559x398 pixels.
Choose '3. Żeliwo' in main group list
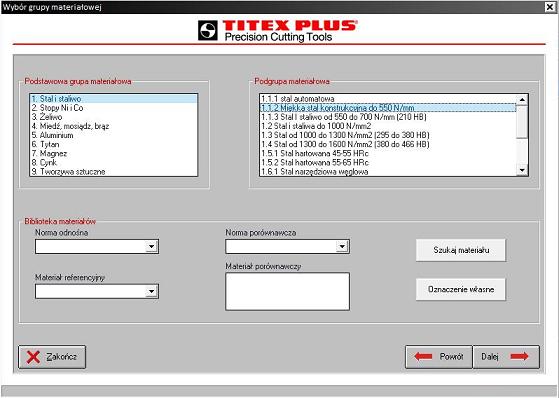click(x=114, y=117)
